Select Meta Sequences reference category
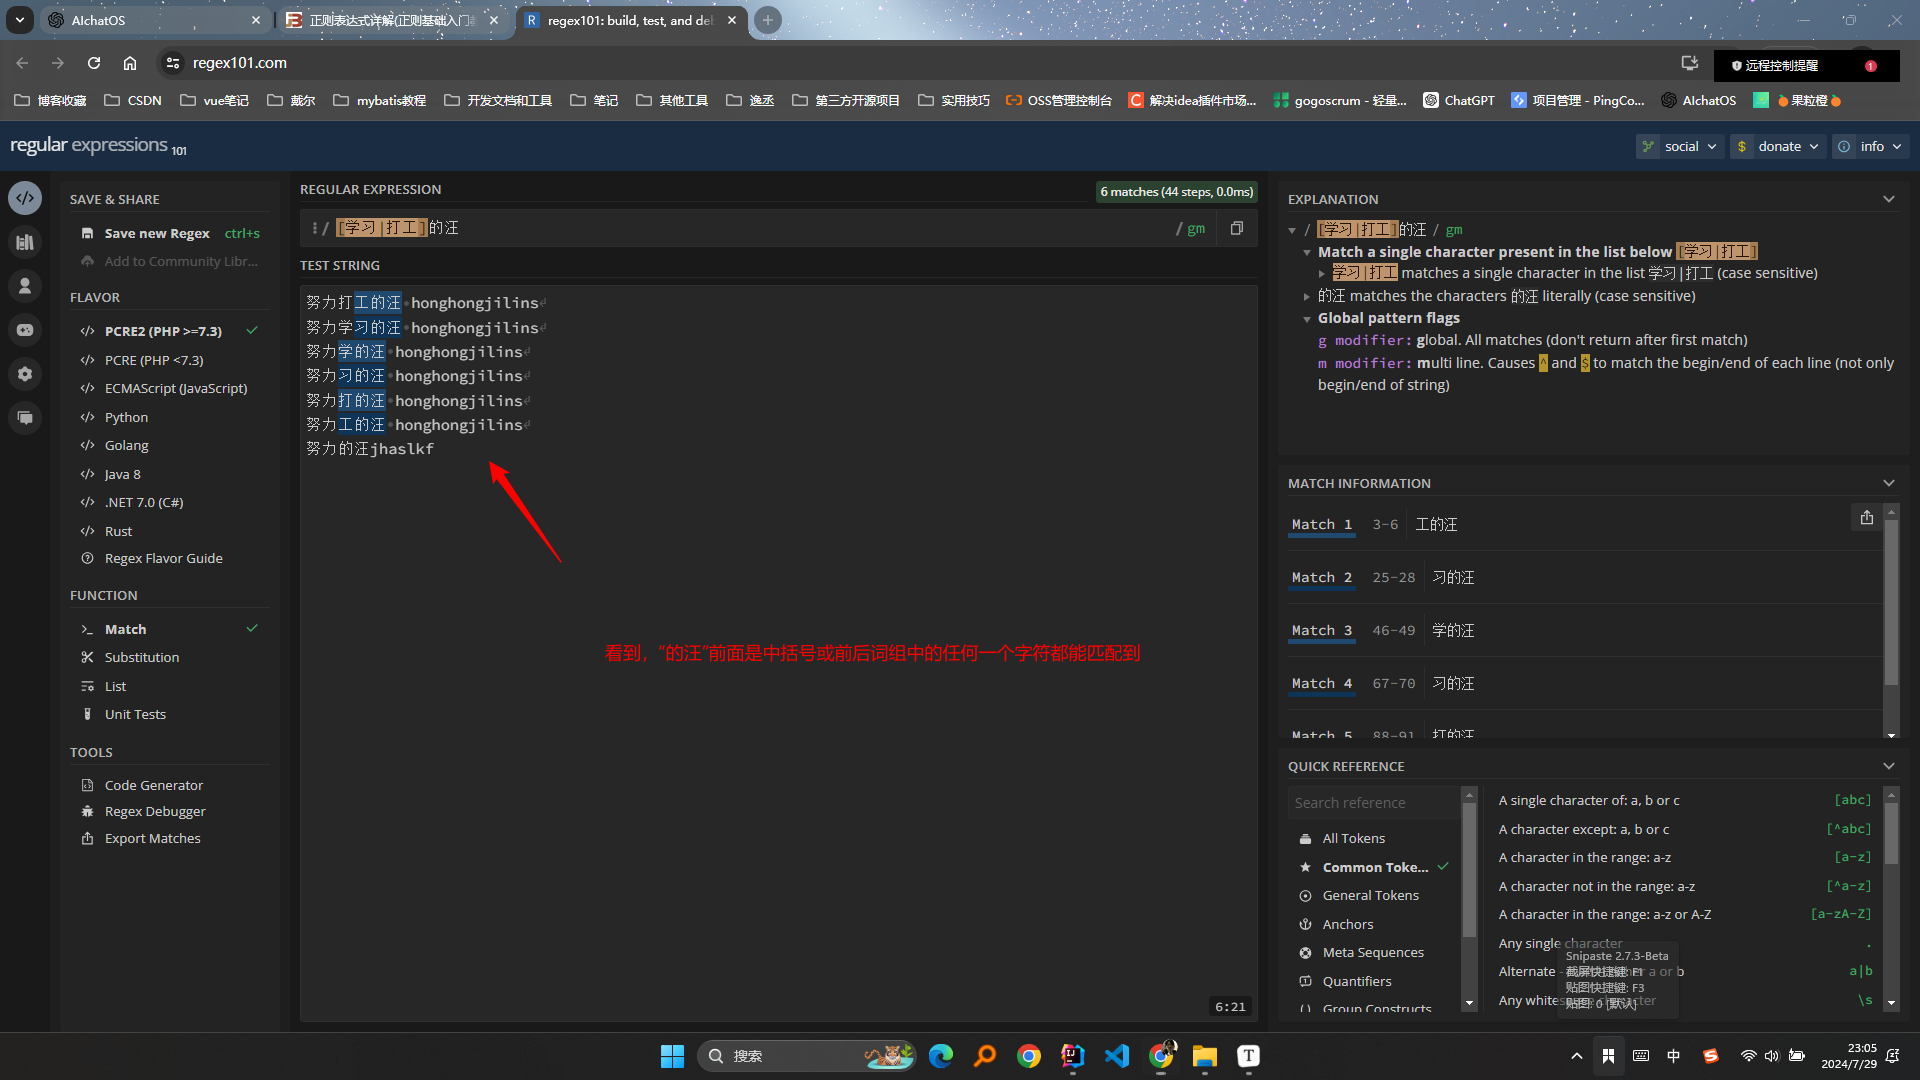Screen dimensions: 1920x1080 (1373, 952)
